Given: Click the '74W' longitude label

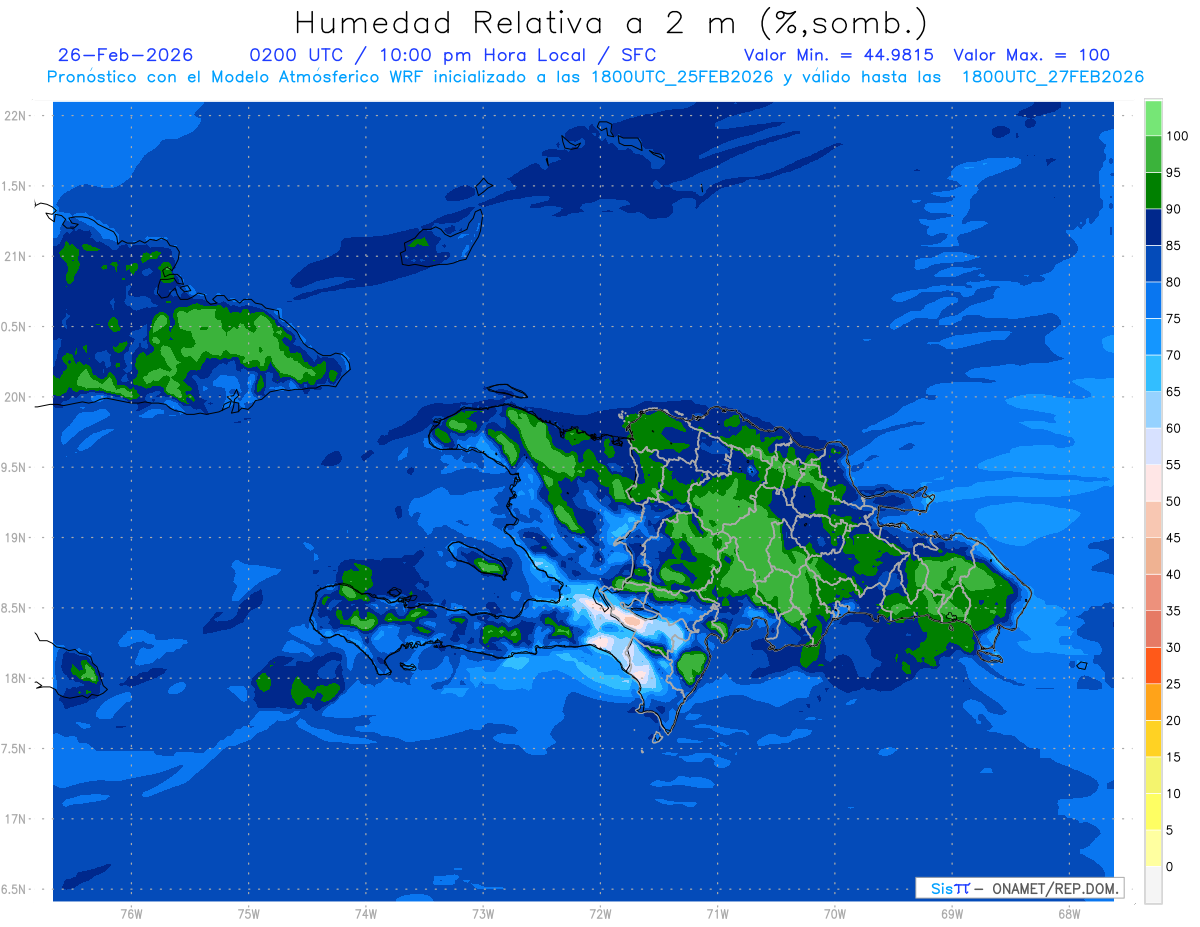Looking at the screenshot, I should tap(366, 915).
